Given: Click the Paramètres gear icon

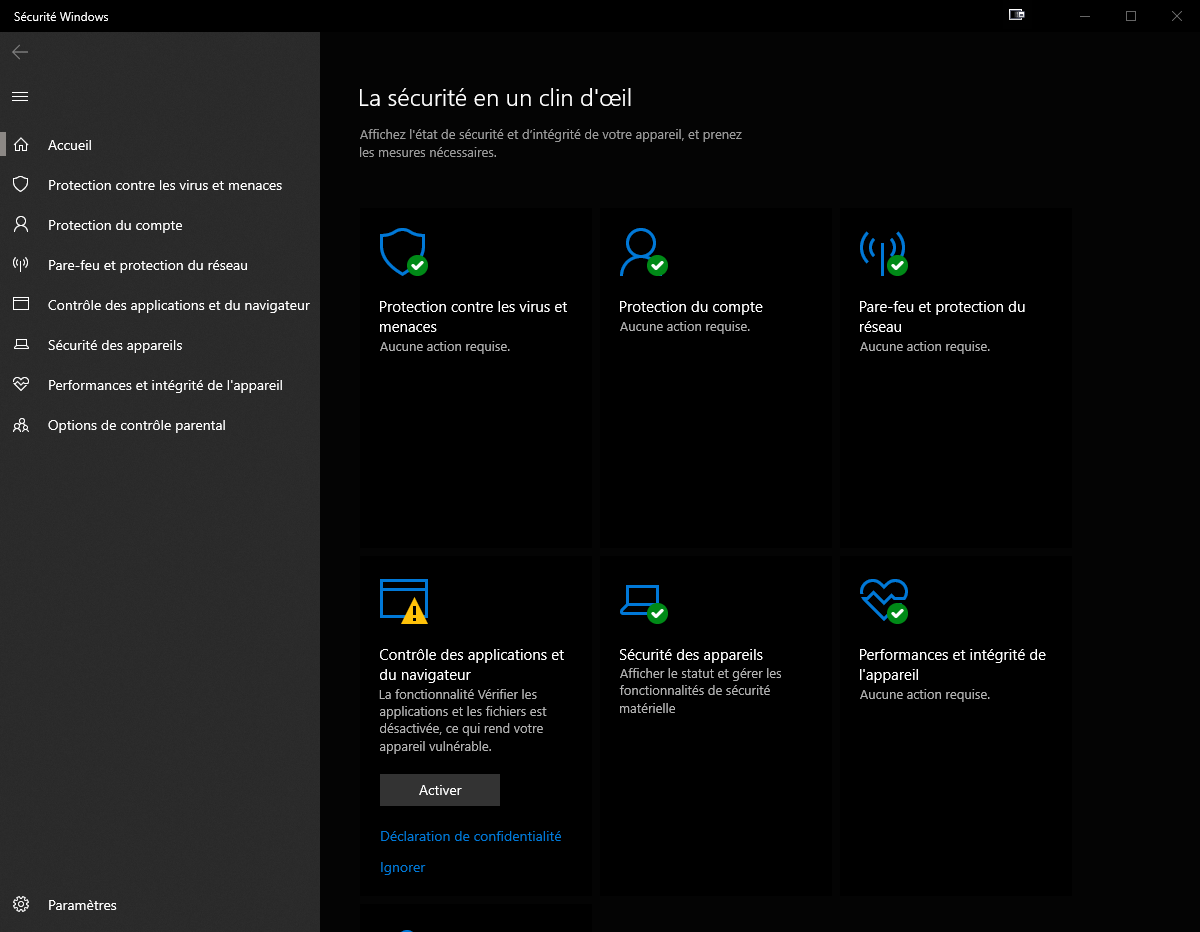Looking at the screenshot, I should pyautogui.click(x=20, y=905).
